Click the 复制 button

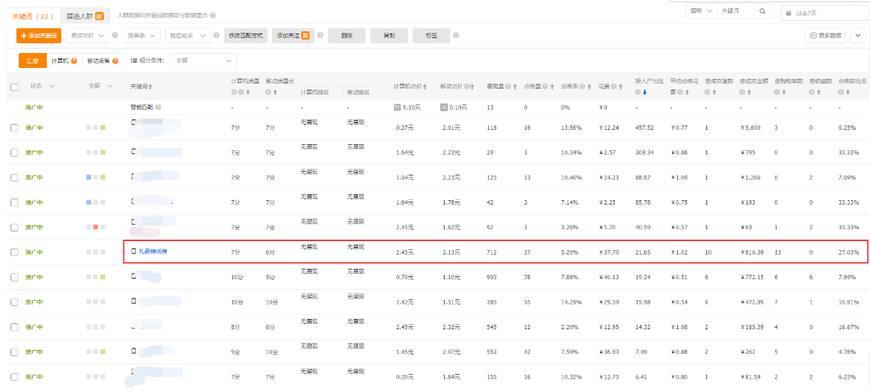pos(389,36)
